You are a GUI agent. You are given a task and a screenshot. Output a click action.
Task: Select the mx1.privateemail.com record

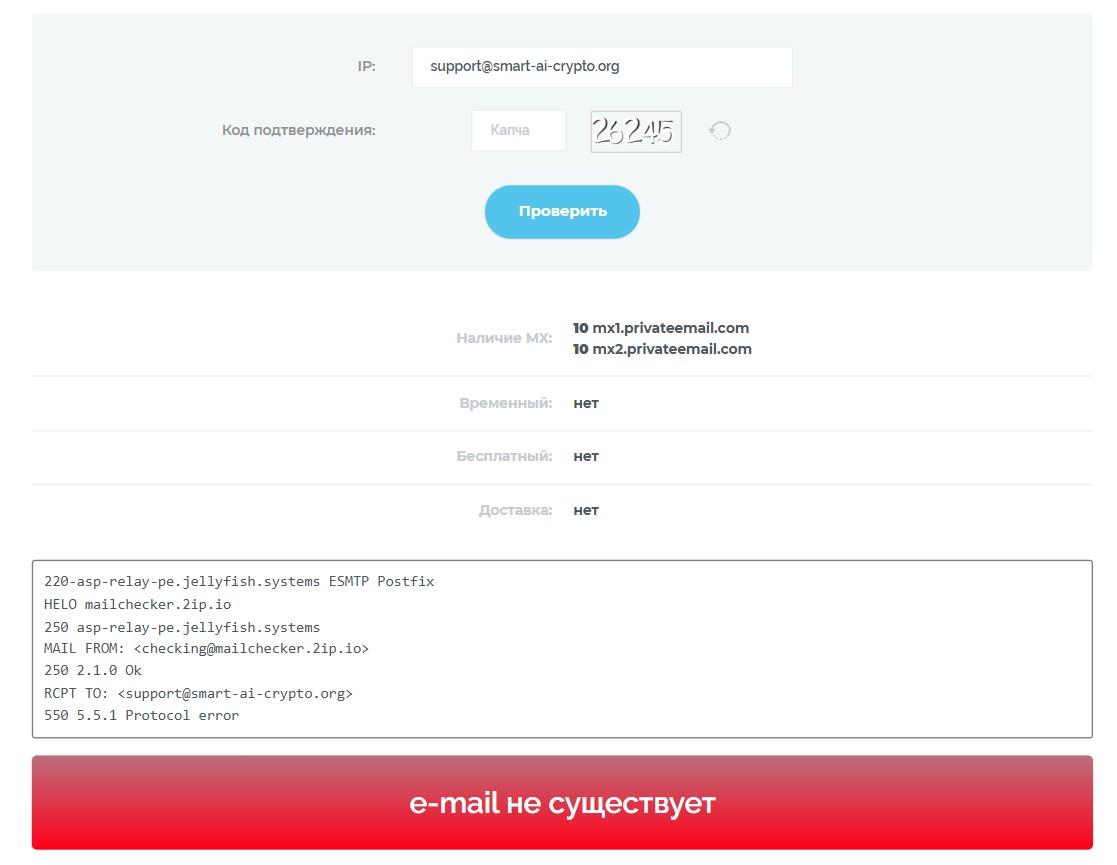point(661,328)
